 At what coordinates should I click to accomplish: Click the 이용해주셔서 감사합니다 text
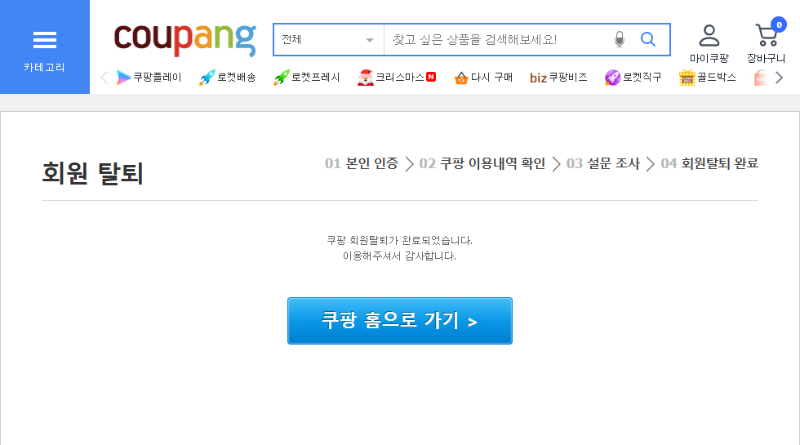(399, 256)
